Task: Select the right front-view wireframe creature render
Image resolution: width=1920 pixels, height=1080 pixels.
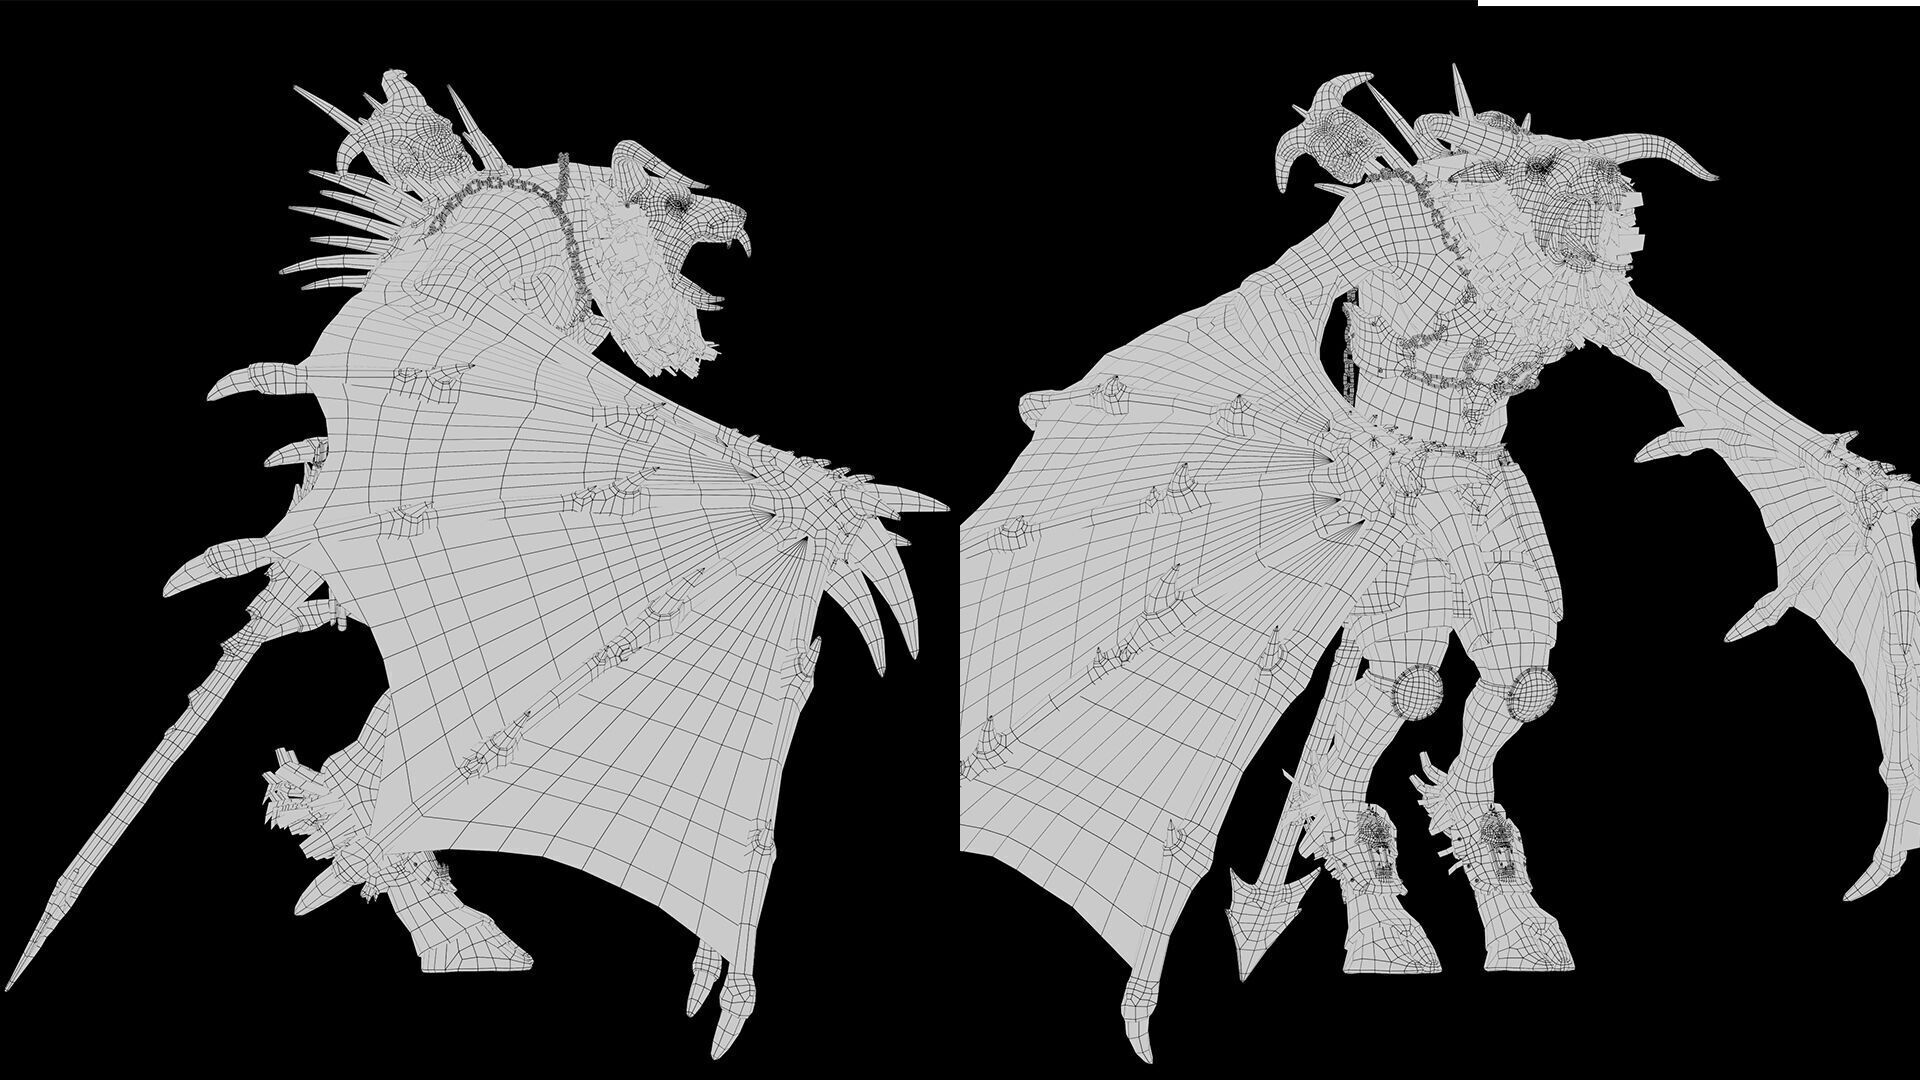Action: (x=1440, y=565)
